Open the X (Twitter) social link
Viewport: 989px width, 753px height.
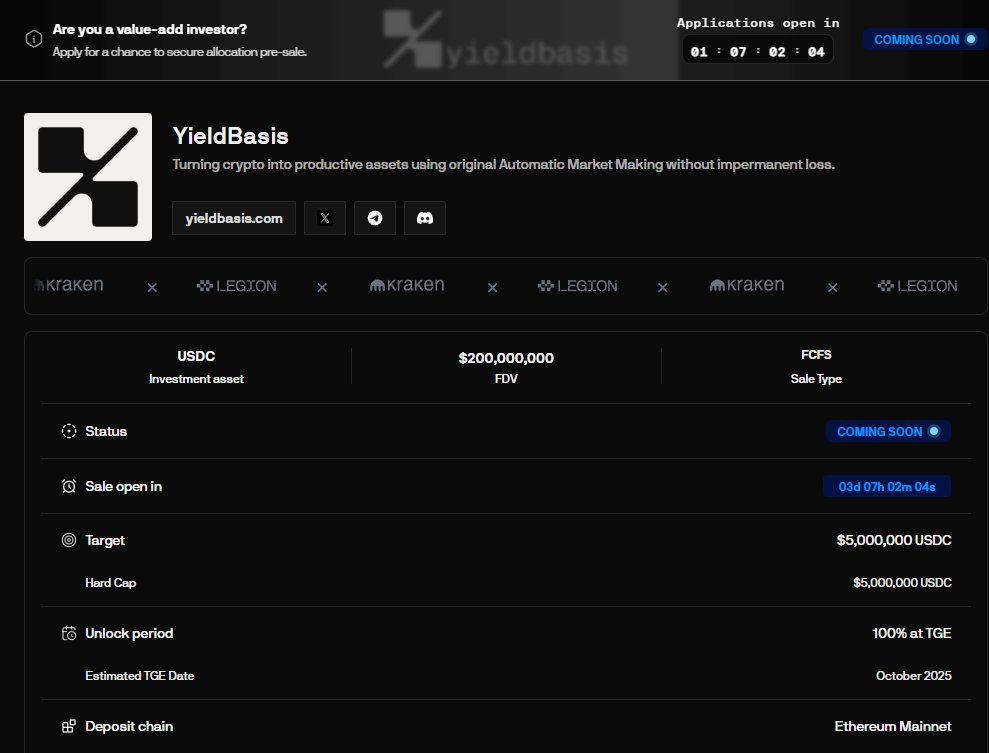click(325, 218)
